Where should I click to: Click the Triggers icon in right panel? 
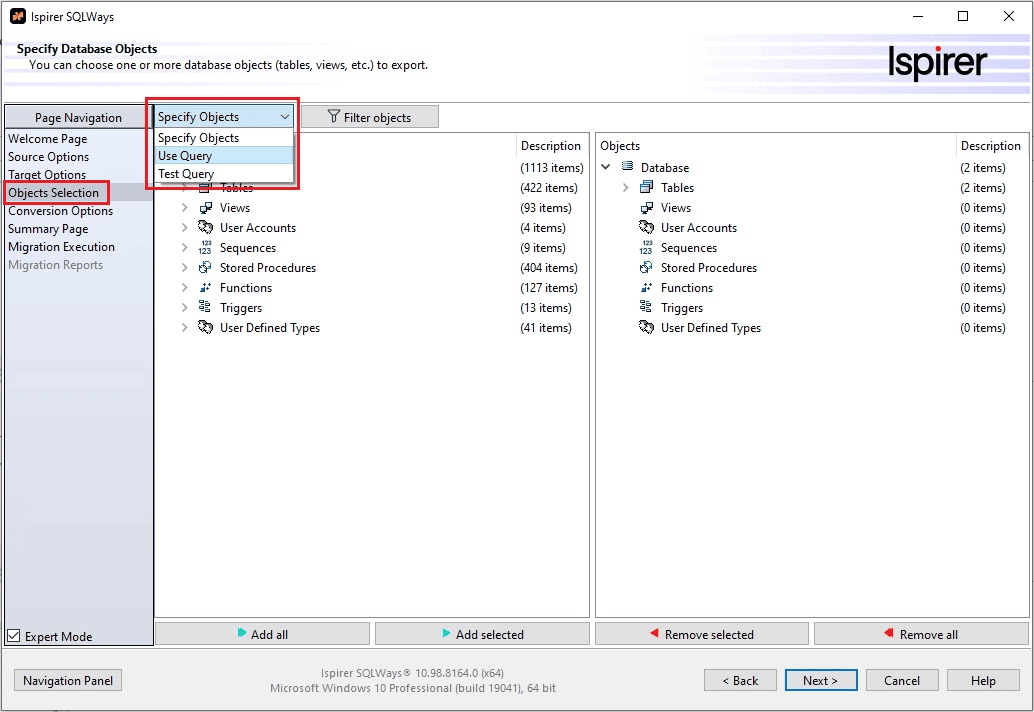tap(646, 308)
